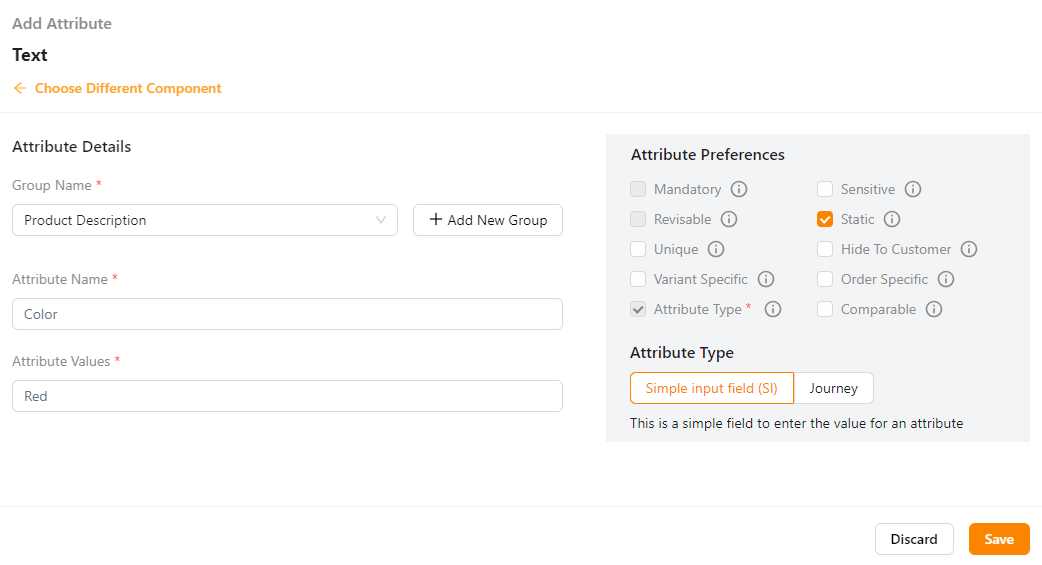Click the info icon beside Static
The width and height of the screenshot is (1042, 565).
tap(892, 219)
